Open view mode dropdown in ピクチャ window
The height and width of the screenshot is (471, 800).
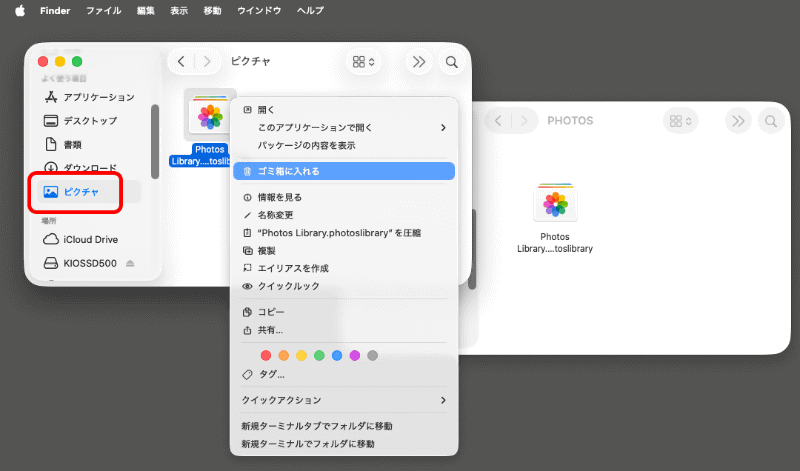[364, 62]
